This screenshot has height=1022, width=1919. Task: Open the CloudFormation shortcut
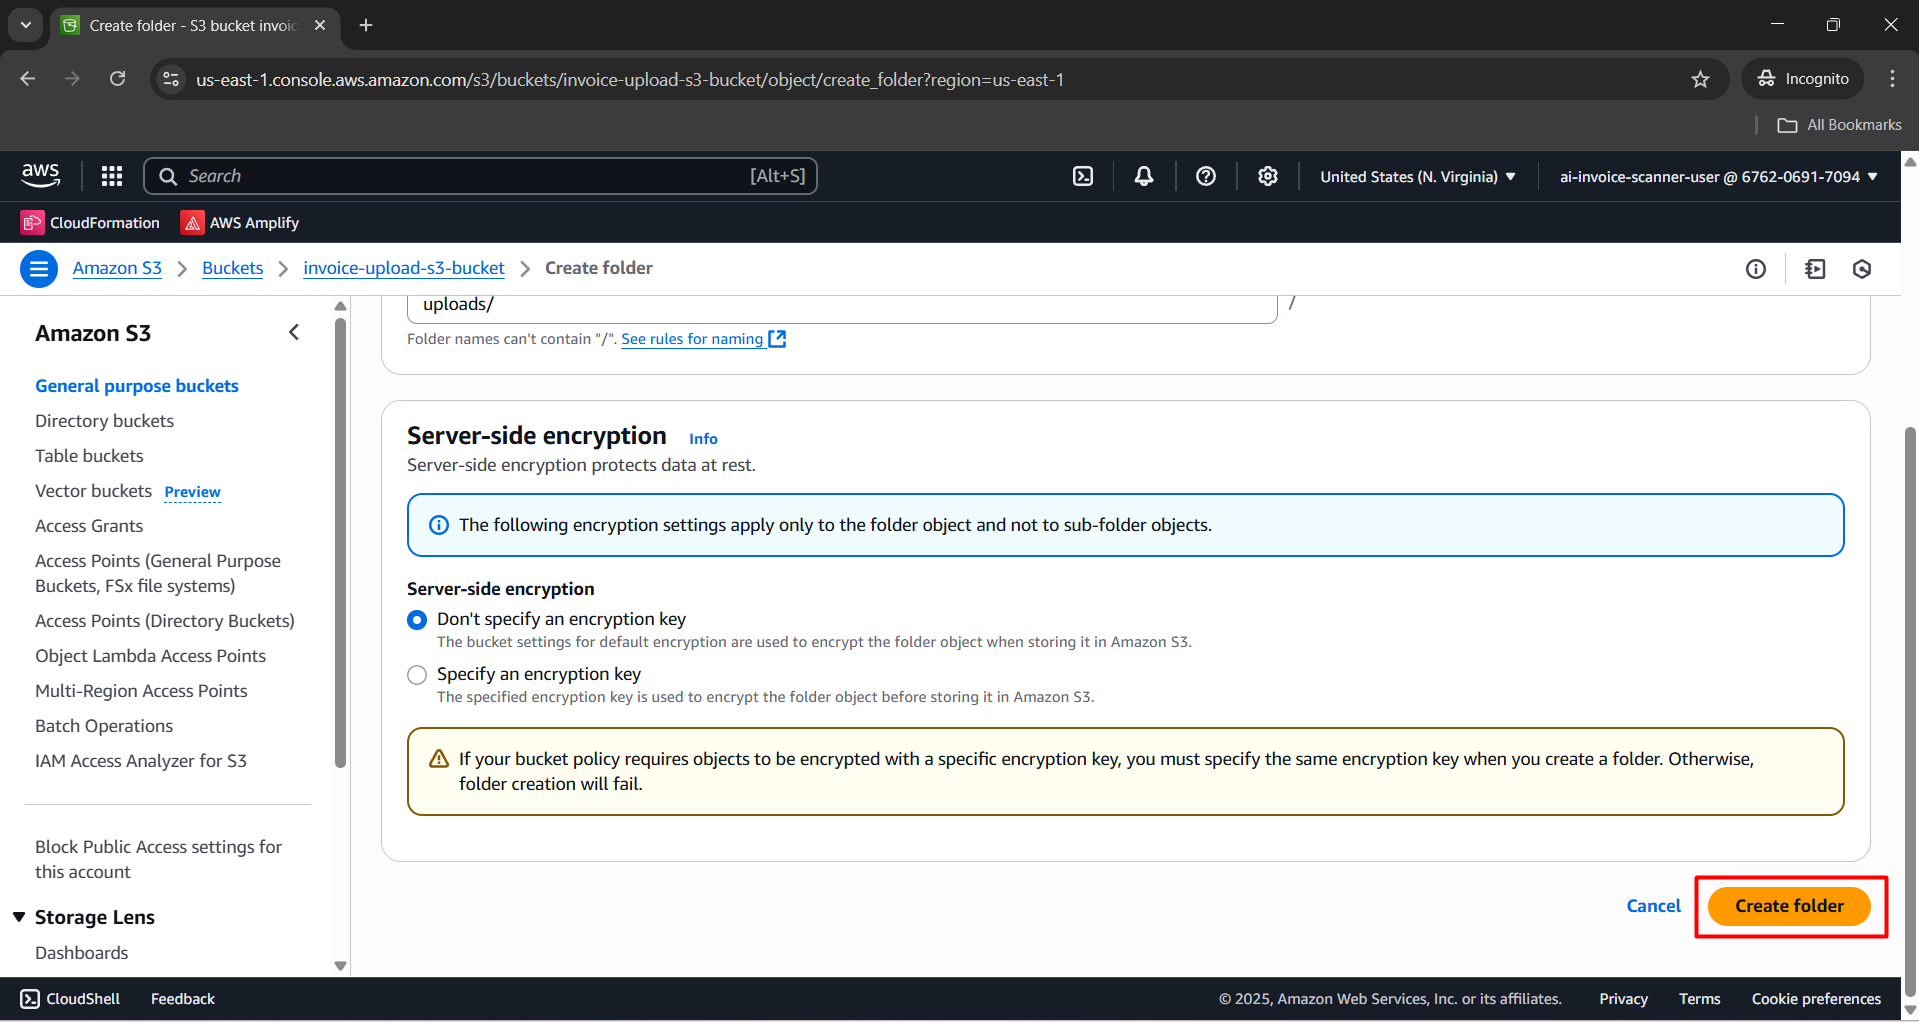point(91,223)
